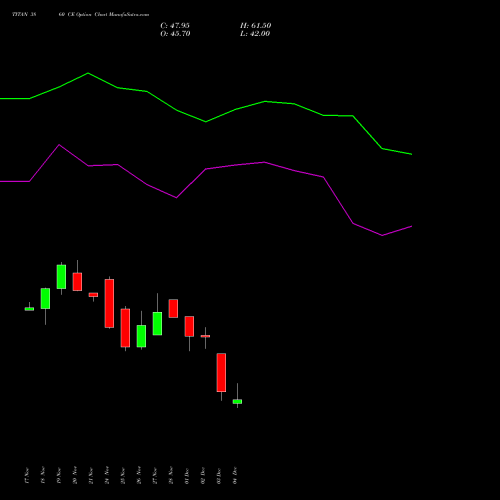Click the 26 Nov date label
This screenshot has height=500, width=500.
pyautogui.click(x=139, y=476)
